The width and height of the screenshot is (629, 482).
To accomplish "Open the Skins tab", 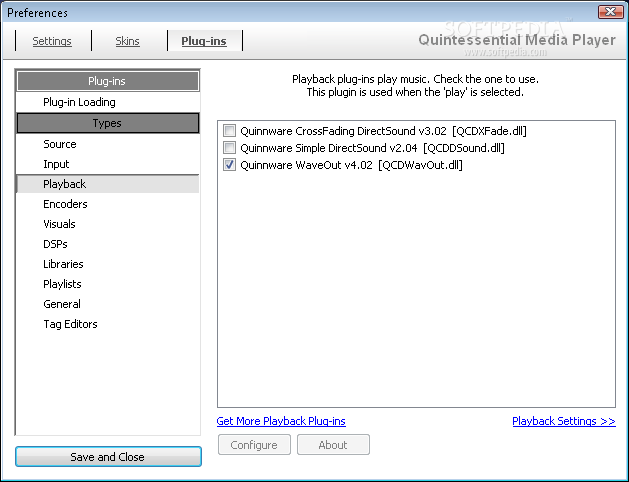I will [x=127, y=41].
